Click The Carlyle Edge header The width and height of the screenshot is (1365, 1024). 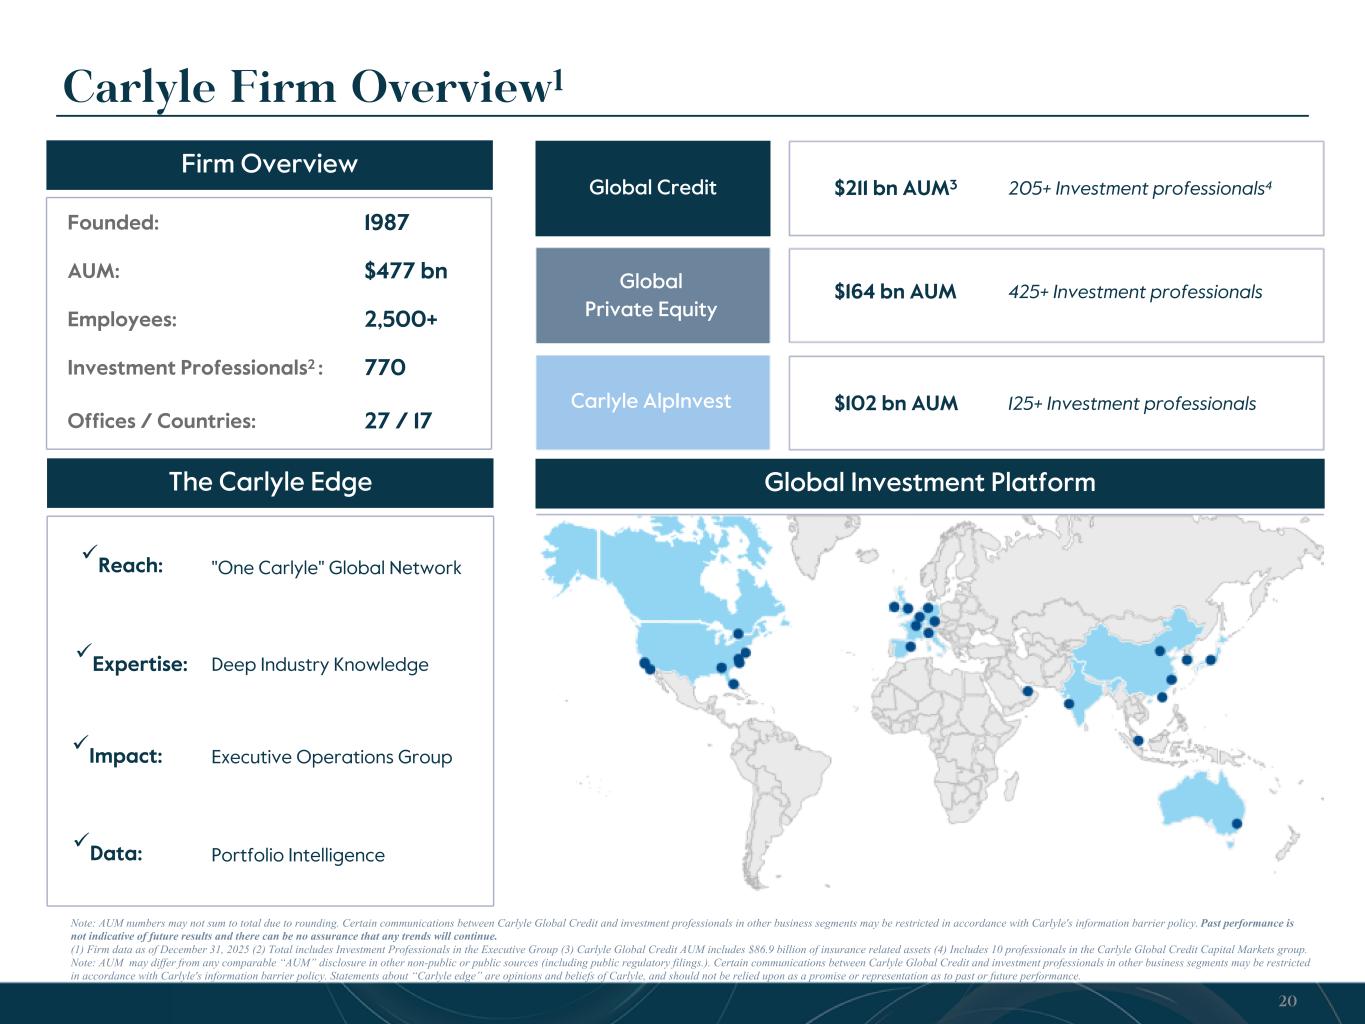(270, 483)
